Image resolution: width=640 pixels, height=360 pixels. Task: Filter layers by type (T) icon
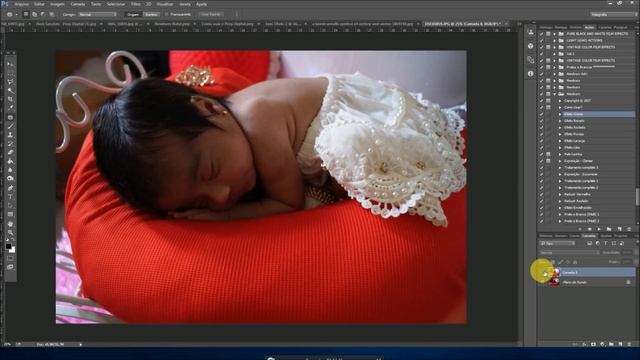[x=606, y=243]
